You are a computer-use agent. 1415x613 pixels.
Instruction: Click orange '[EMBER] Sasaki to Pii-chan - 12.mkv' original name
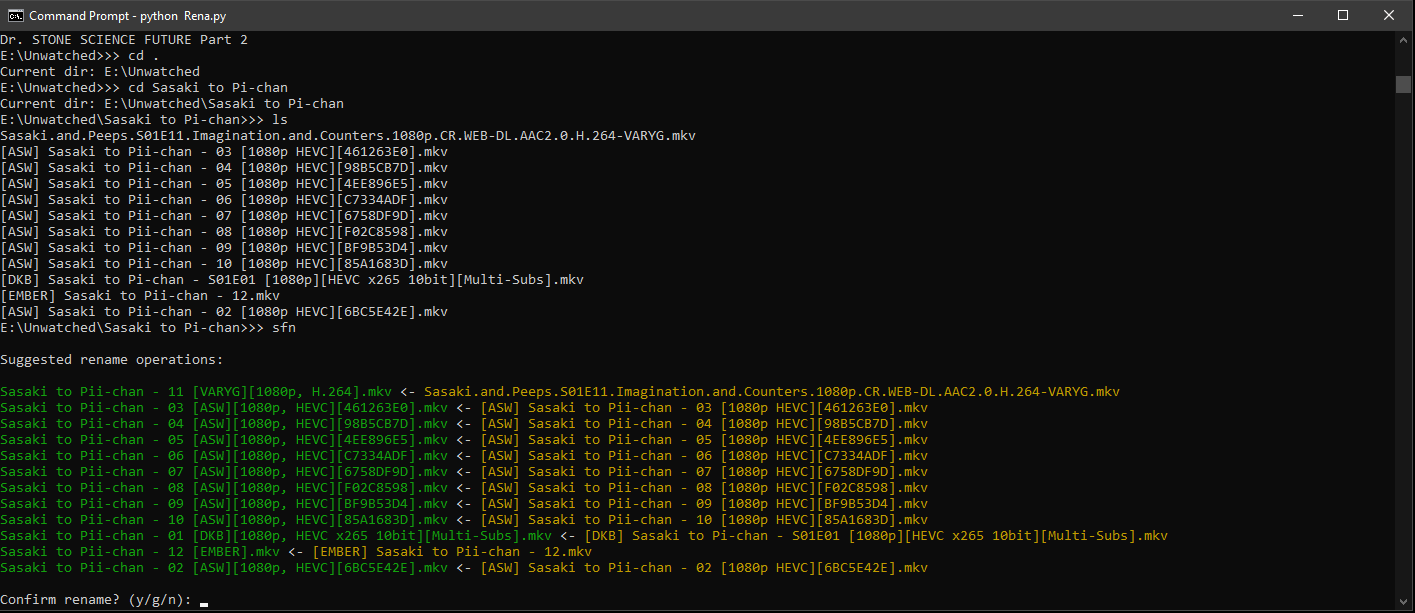tap(452, 552)
